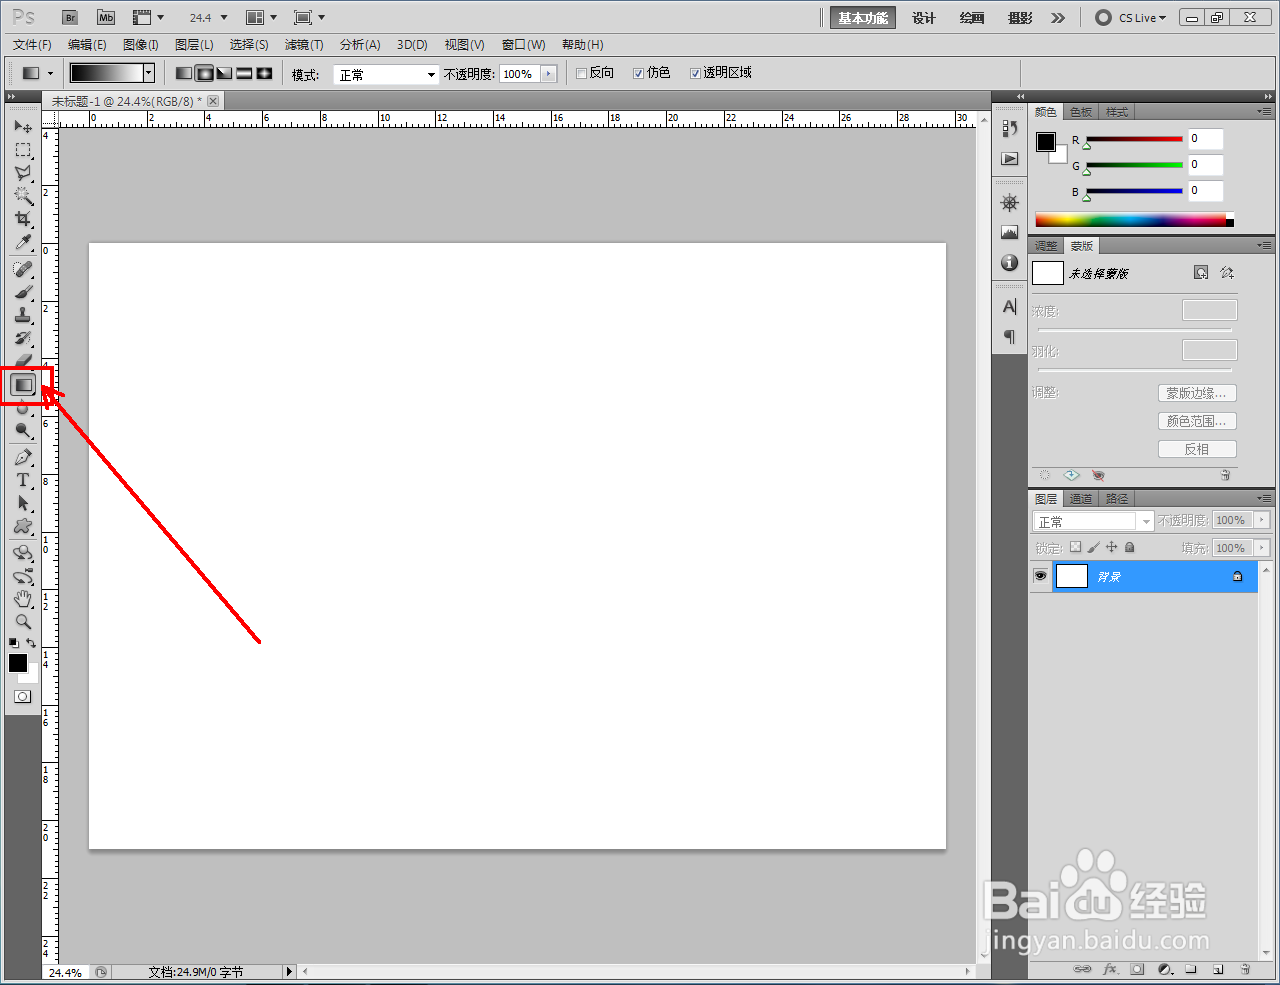
Task: Open the Paragraph panel icon
Action: (1010, 336)
